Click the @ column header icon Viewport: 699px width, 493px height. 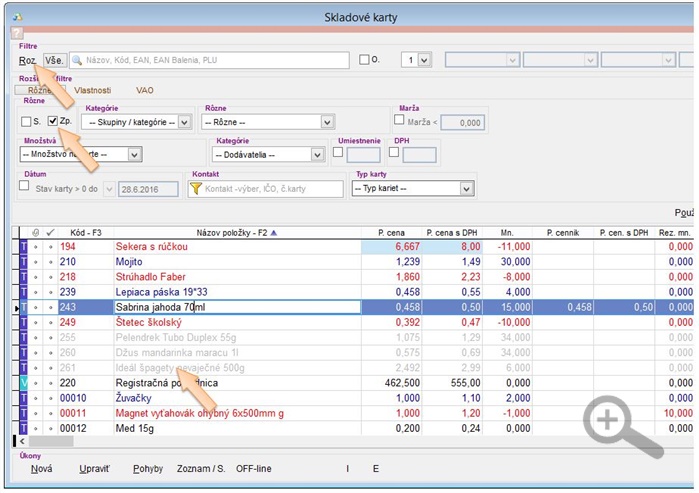36,232
